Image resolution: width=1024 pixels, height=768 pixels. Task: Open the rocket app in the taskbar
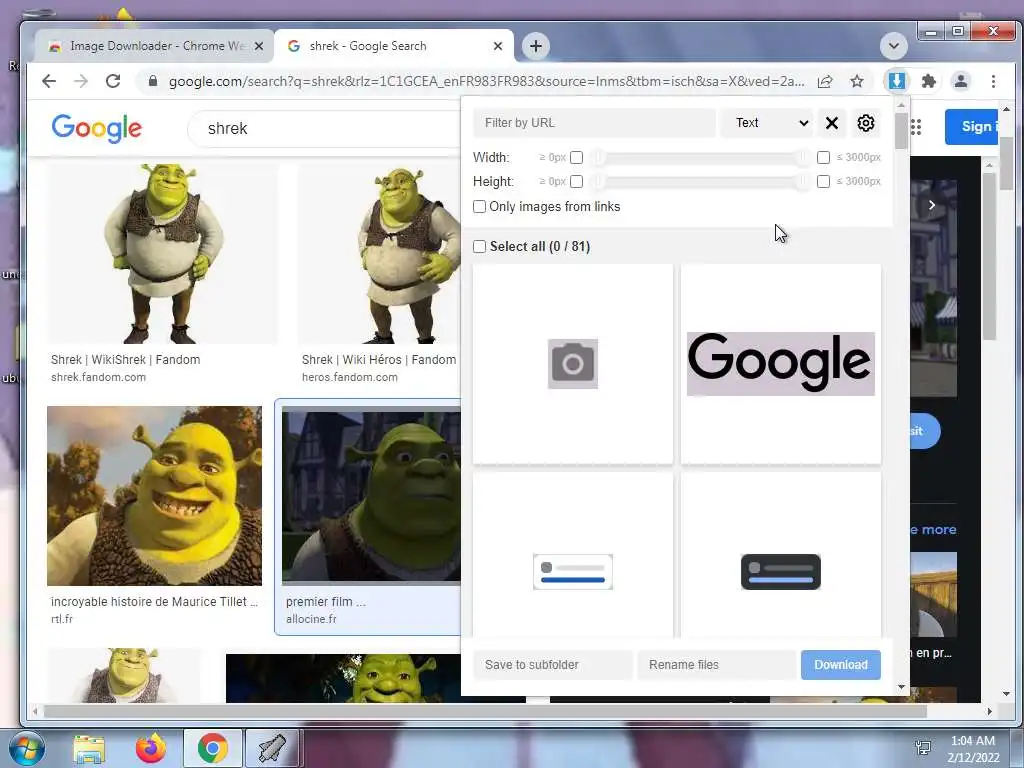[272, 748]
